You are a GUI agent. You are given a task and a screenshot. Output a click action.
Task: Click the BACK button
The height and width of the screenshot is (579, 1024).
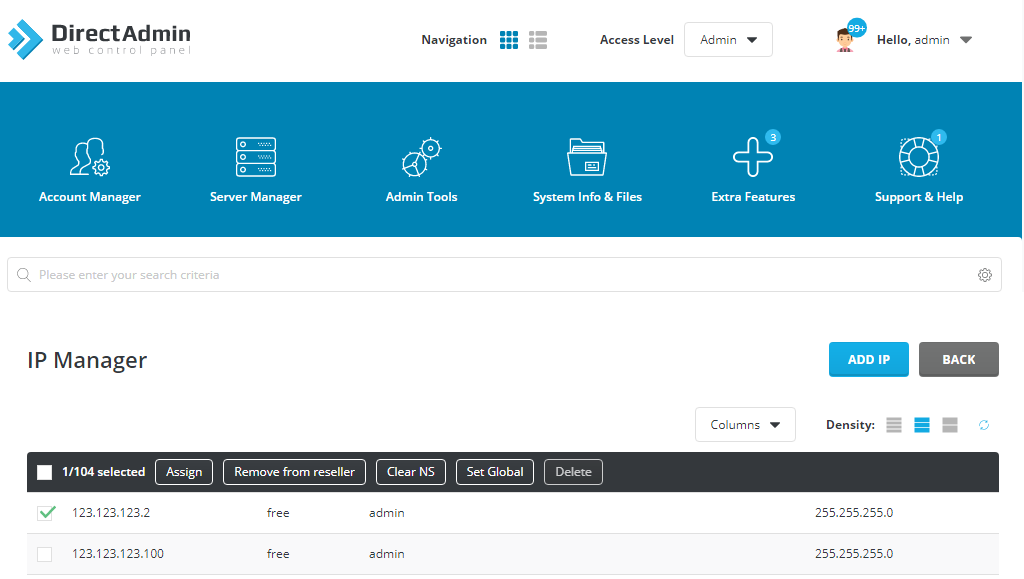[959, 360]
